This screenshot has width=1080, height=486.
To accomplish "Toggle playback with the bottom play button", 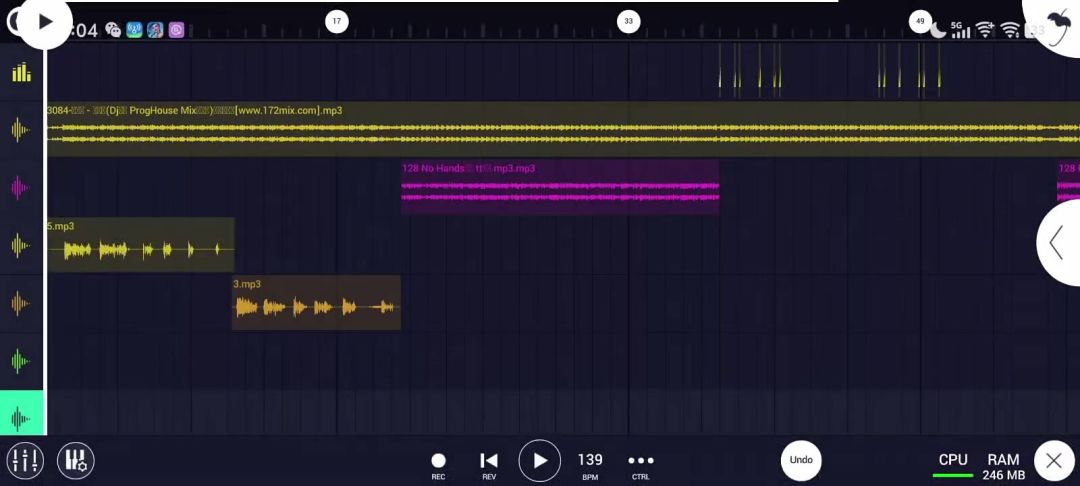I will tap(539, 460).
